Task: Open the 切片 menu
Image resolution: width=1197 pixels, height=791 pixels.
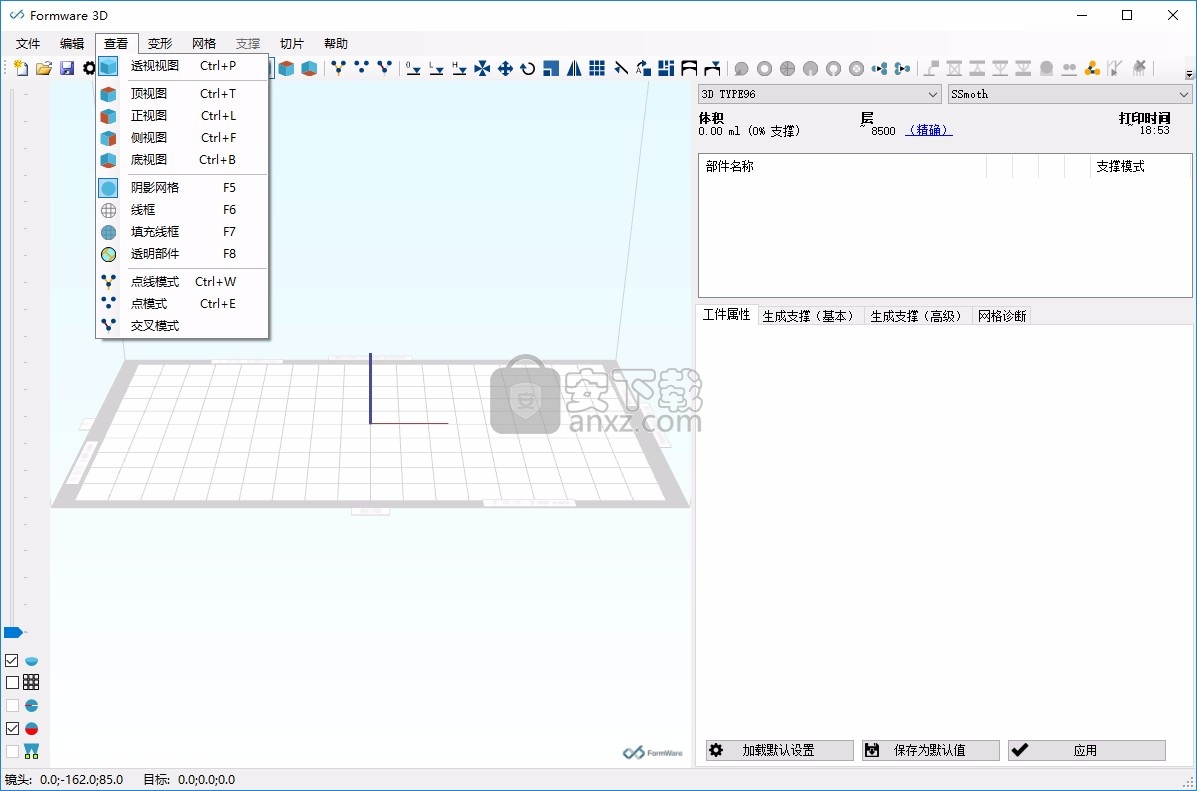Action: coord(292,44)
